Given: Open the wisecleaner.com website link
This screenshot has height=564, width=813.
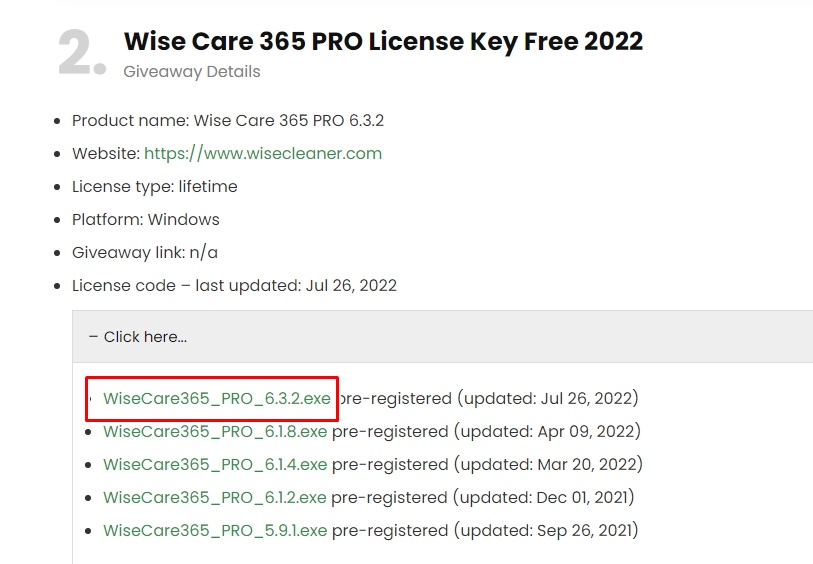Looking at the screenshot, I should (x=263, y=153).
